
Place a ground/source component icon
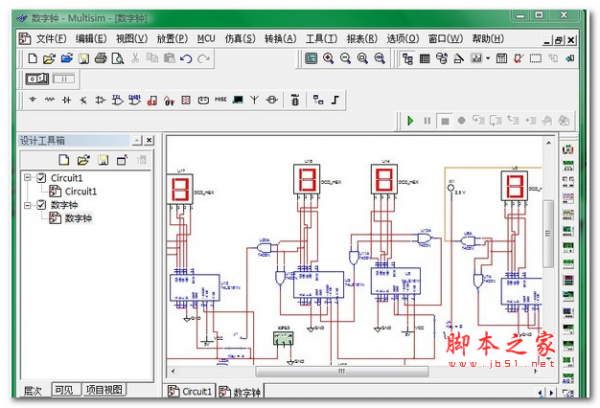pyautogui.click(x=32, y=100)
